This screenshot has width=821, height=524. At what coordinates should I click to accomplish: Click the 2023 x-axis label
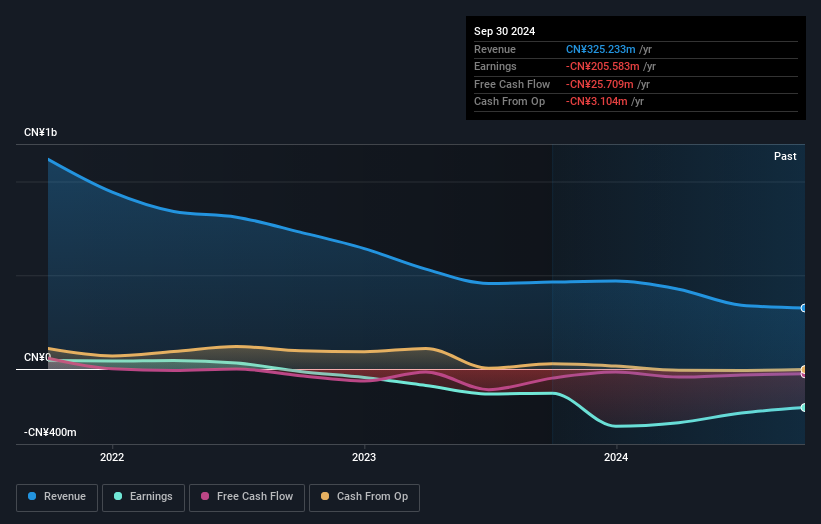point(364,458)
